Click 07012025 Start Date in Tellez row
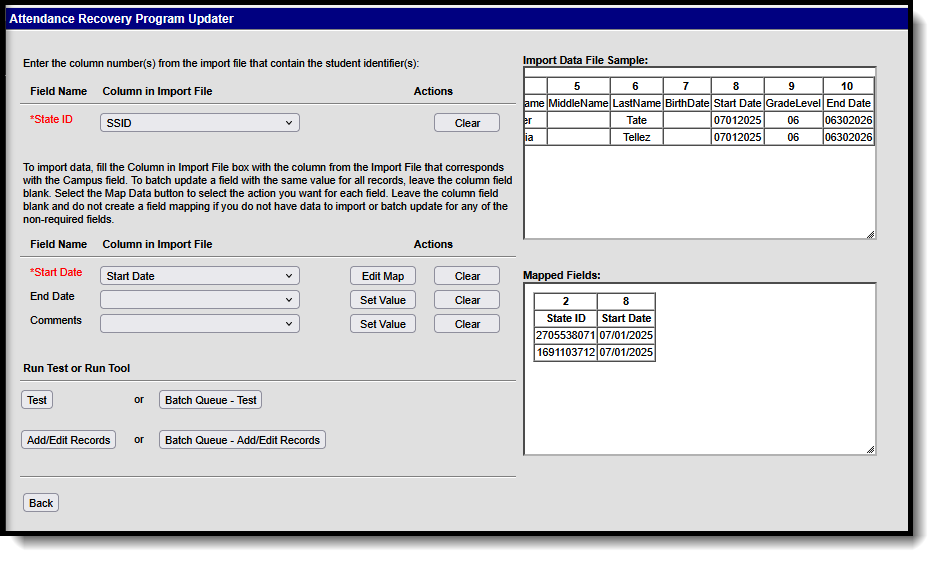This screenshot has width=938, height=561. pos(737,137)
